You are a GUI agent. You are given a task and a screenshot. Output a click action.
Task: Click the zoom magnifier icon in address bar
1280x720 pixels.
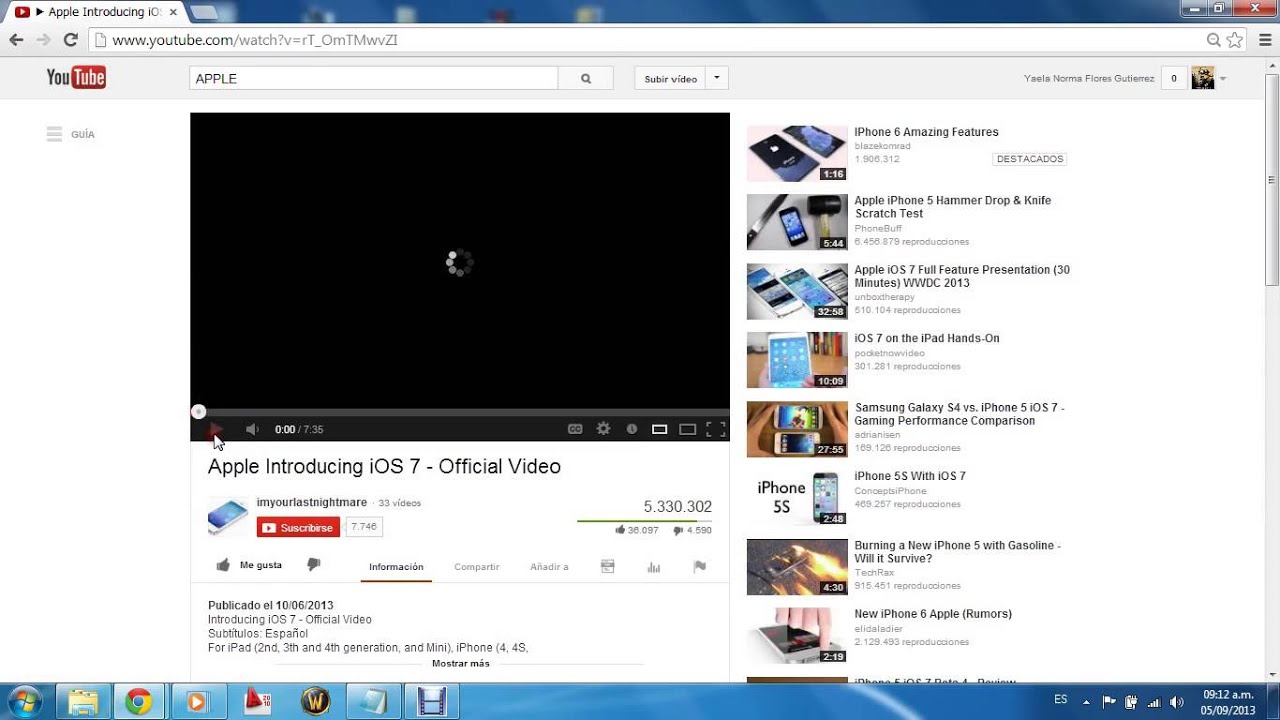click(x=1214, y=40)
